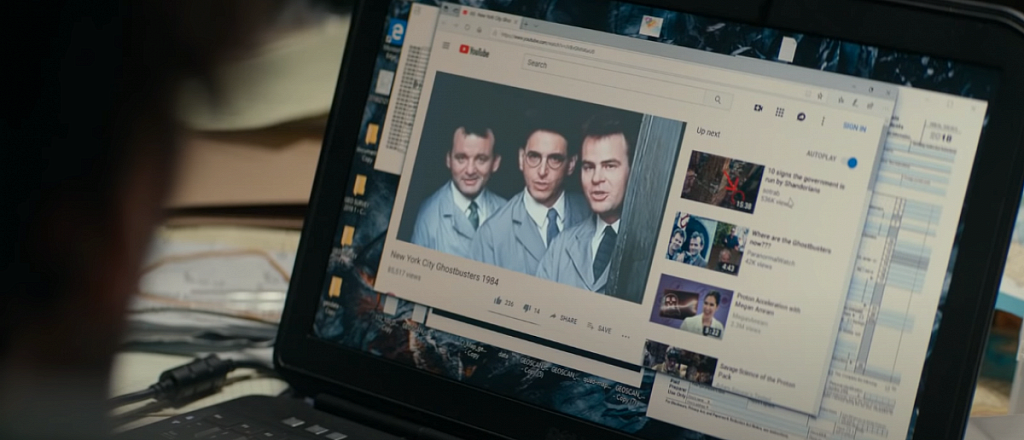
Task: Click the SHARE button
Action: pyautogui.click(x=564, y=319)
